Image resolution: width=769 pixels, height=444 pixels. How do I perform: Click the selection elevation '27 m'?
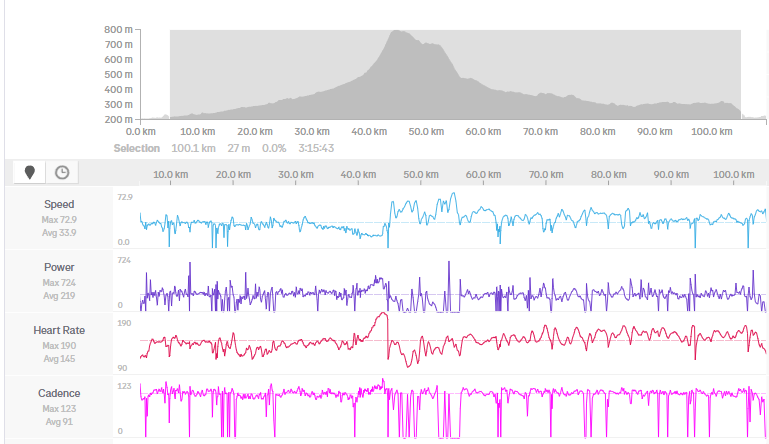[x=239, y=148]
